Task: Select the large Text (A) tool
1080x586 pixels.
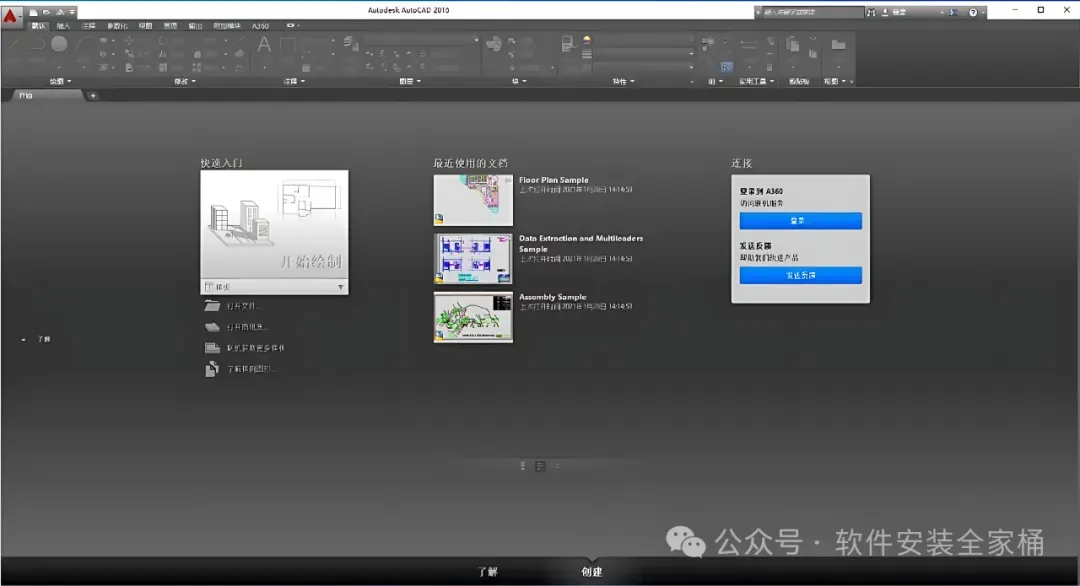Action: [264, 45]
